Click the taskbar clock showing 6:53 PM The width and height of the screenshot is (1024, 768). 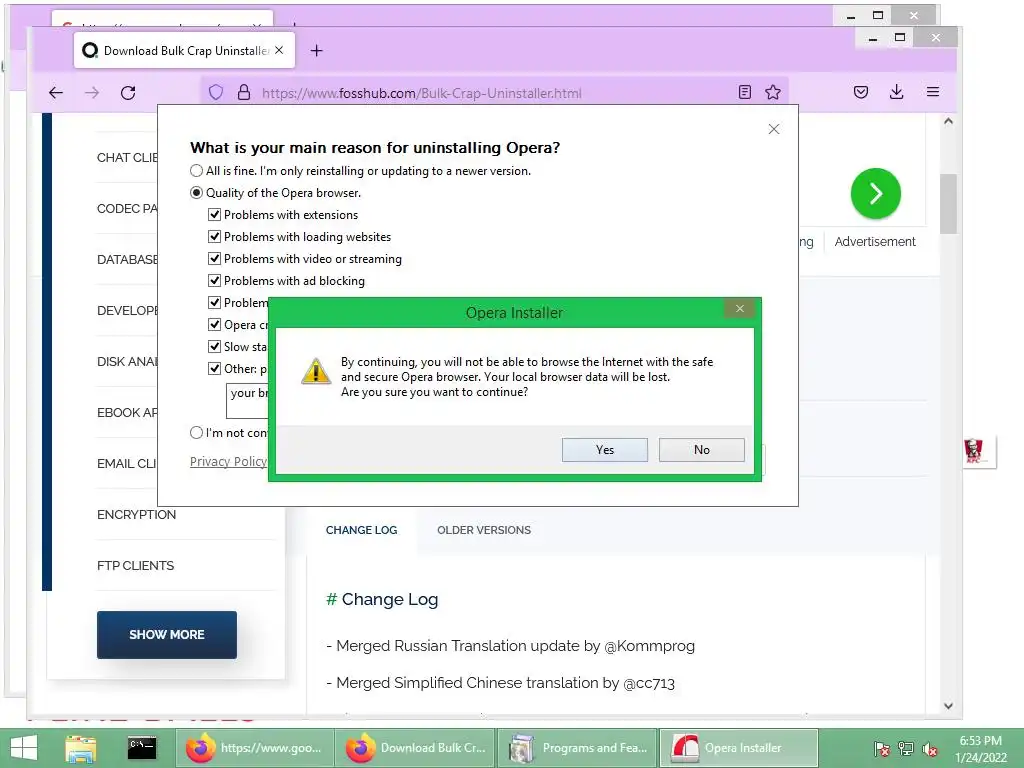pos(981,749)
